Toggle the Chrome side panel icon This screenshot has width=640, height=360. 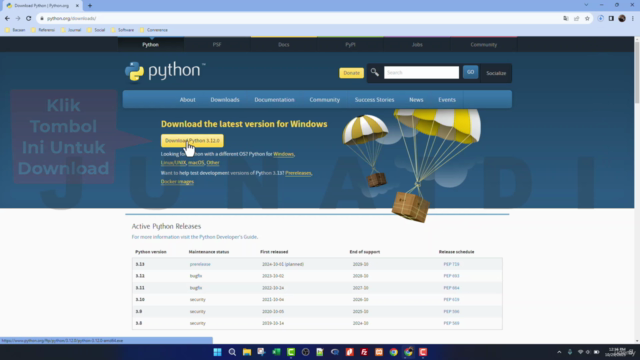[x=611, y=18]
